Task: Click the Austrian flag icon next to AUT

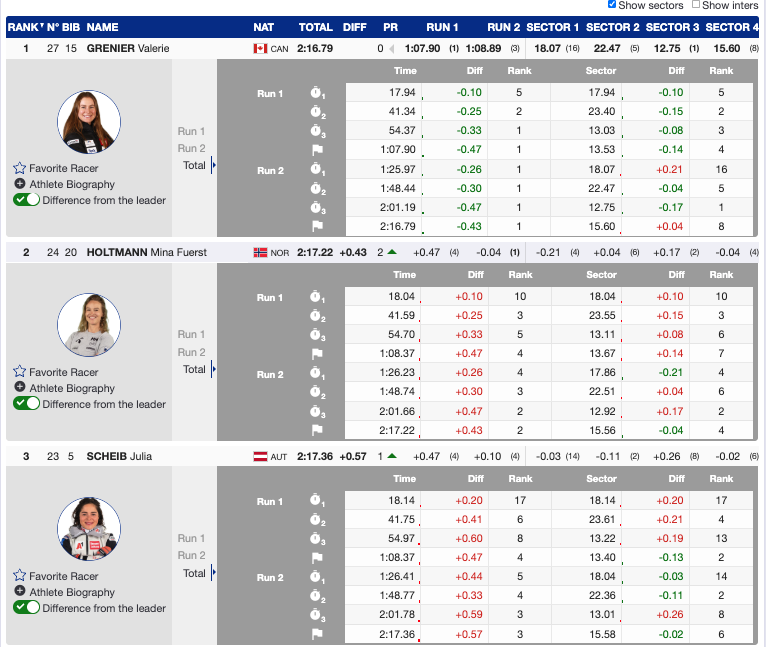Action: (261, 456)
